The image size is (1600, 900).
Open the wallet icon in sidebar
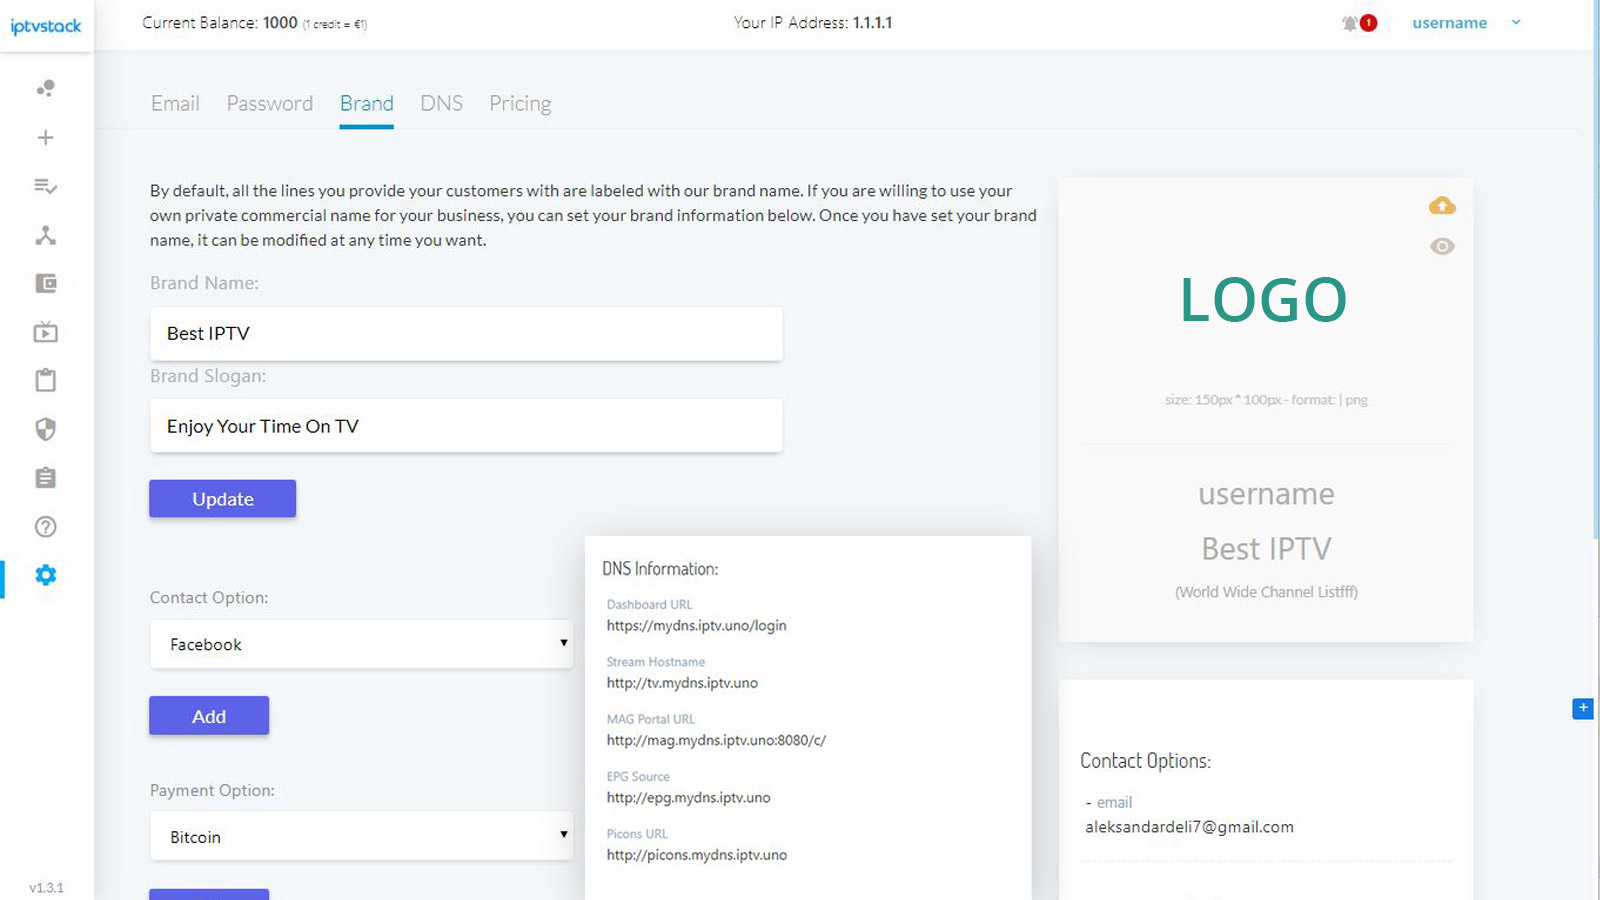tap(45, 283)
